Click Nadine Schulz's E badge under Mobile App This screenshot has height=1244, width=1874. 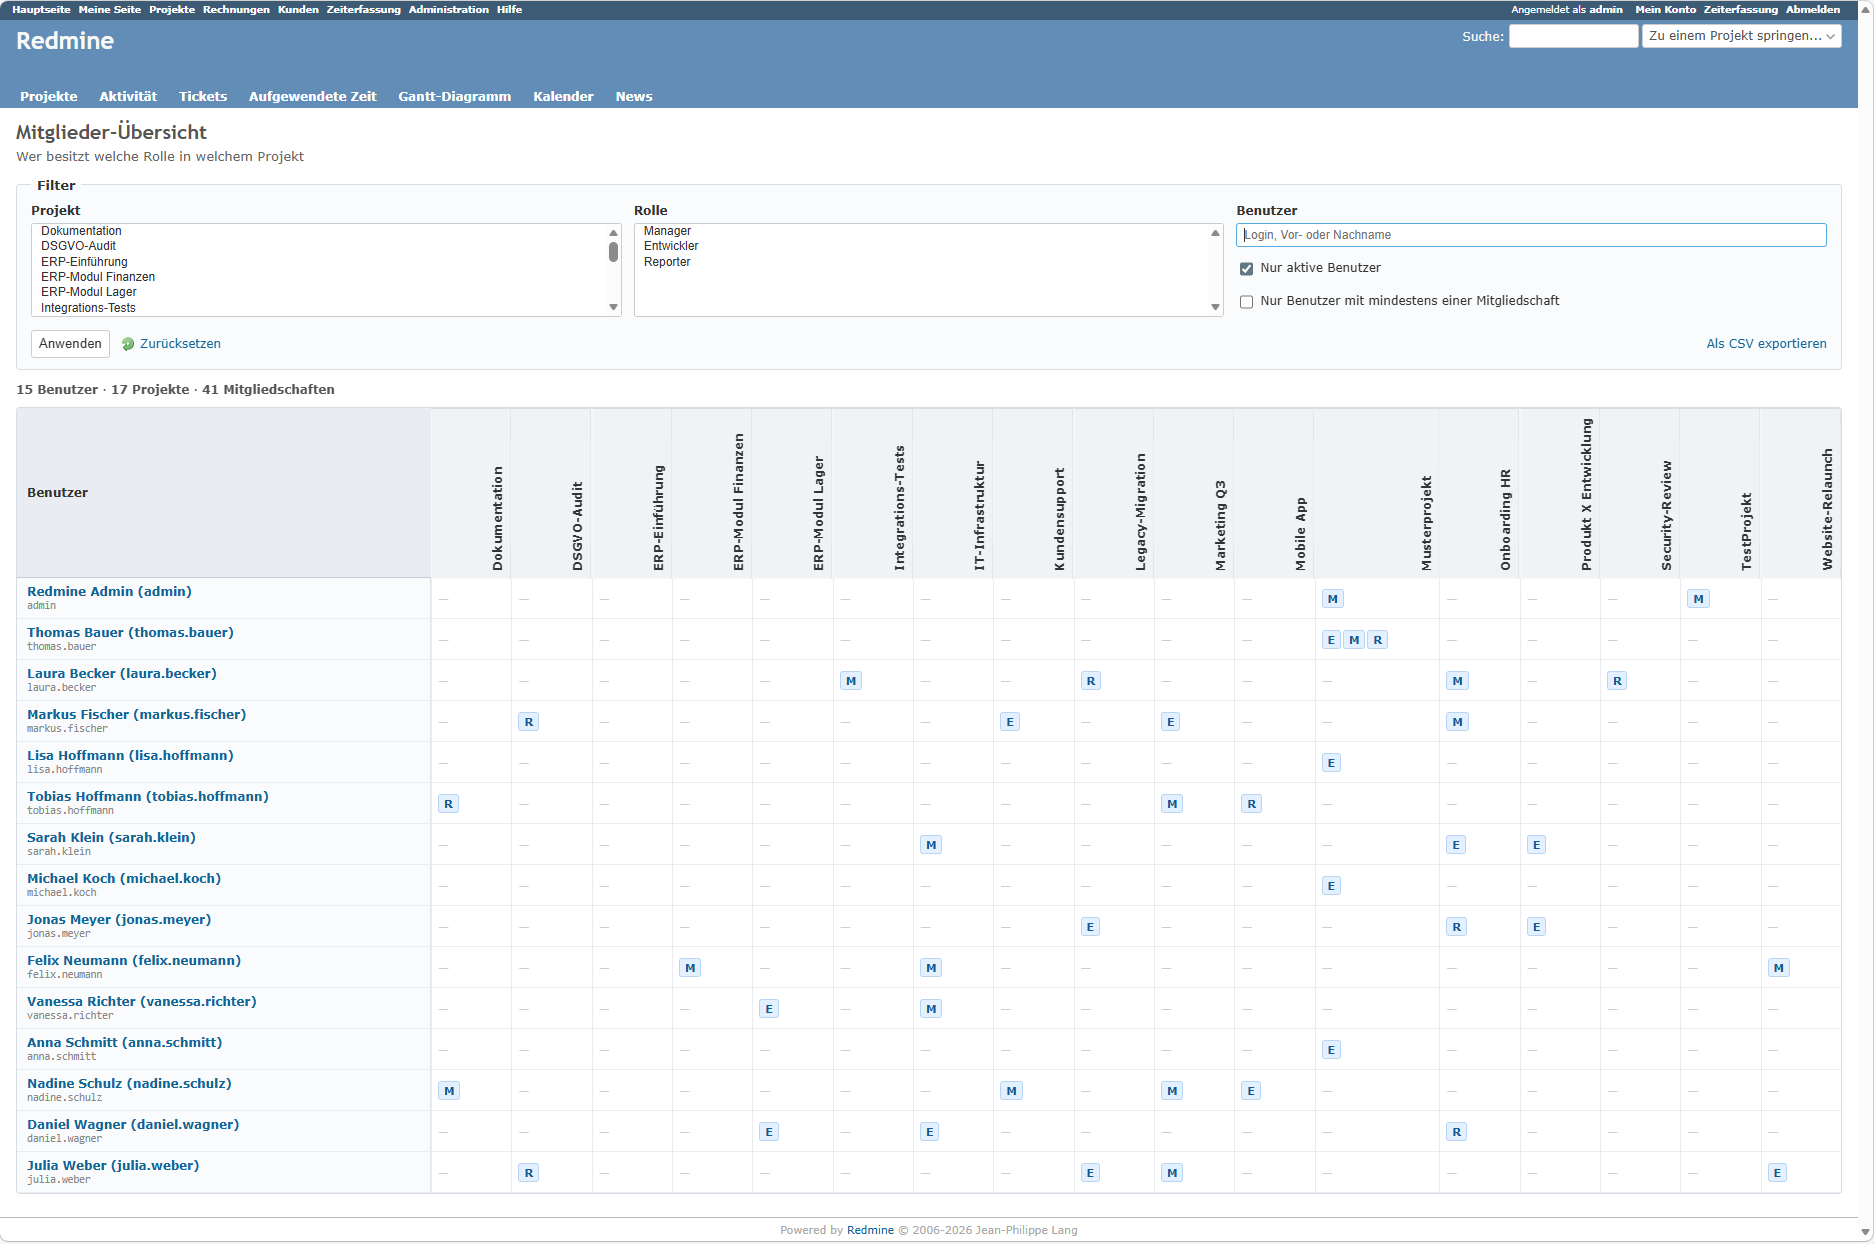tap(1251, 1091)
